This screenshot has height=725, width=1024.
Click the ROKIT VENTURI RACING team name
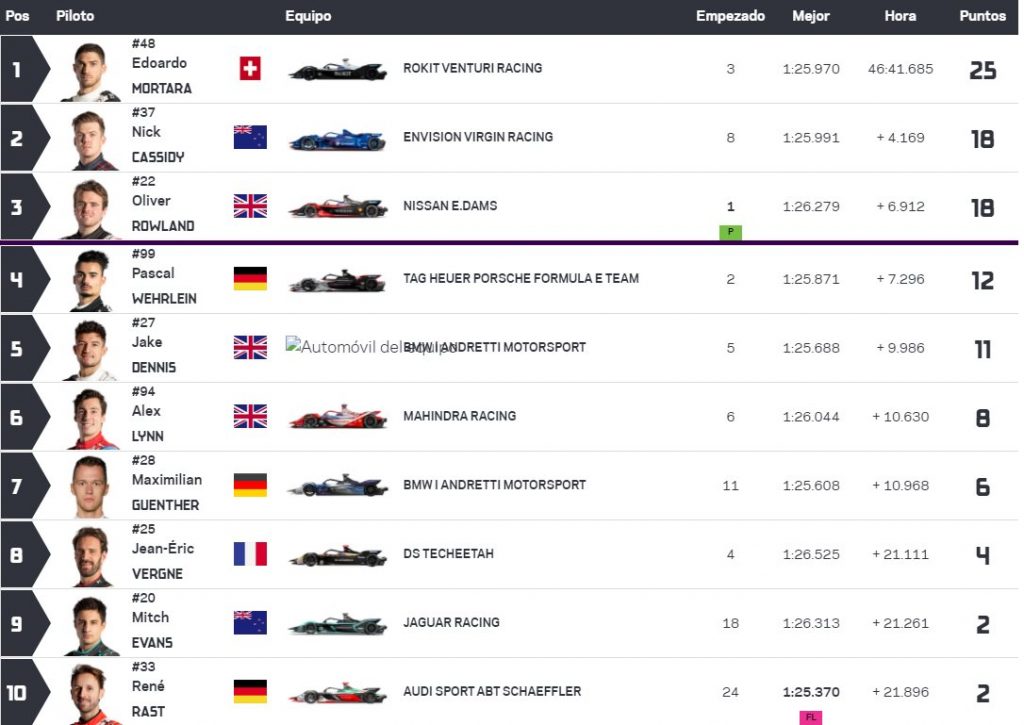[472, 68]
